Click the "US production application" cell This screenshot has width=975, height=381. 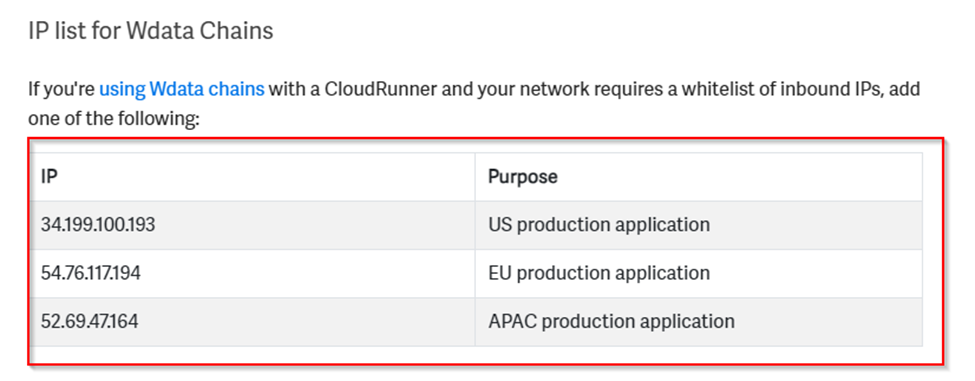point(698,225)
